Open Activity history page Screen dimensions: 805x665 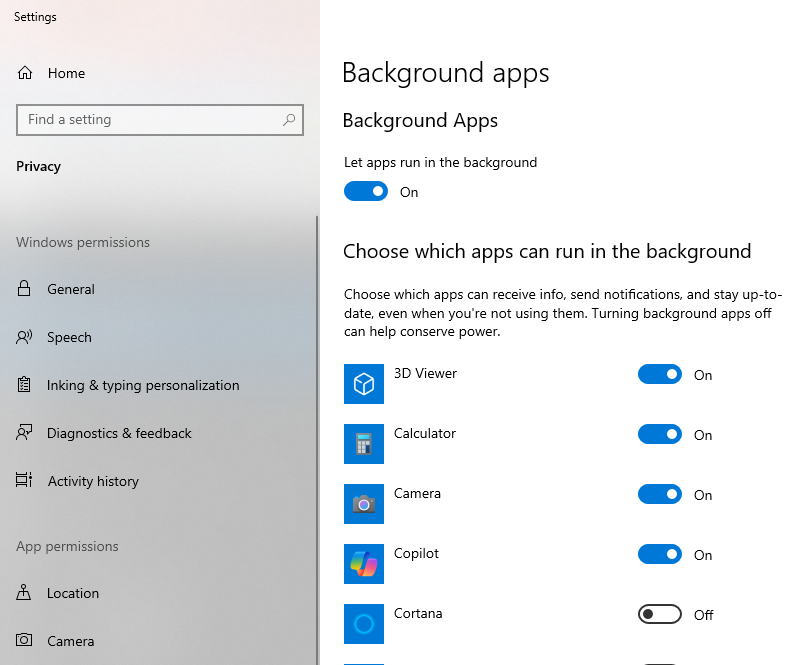[x=93, y=481]
